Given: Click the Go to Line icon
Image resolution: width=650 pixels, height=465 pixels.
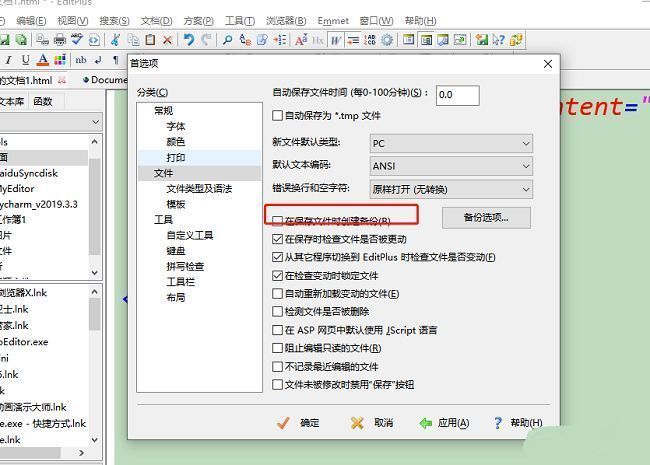Looking at the screenshot, I should 280,40.
